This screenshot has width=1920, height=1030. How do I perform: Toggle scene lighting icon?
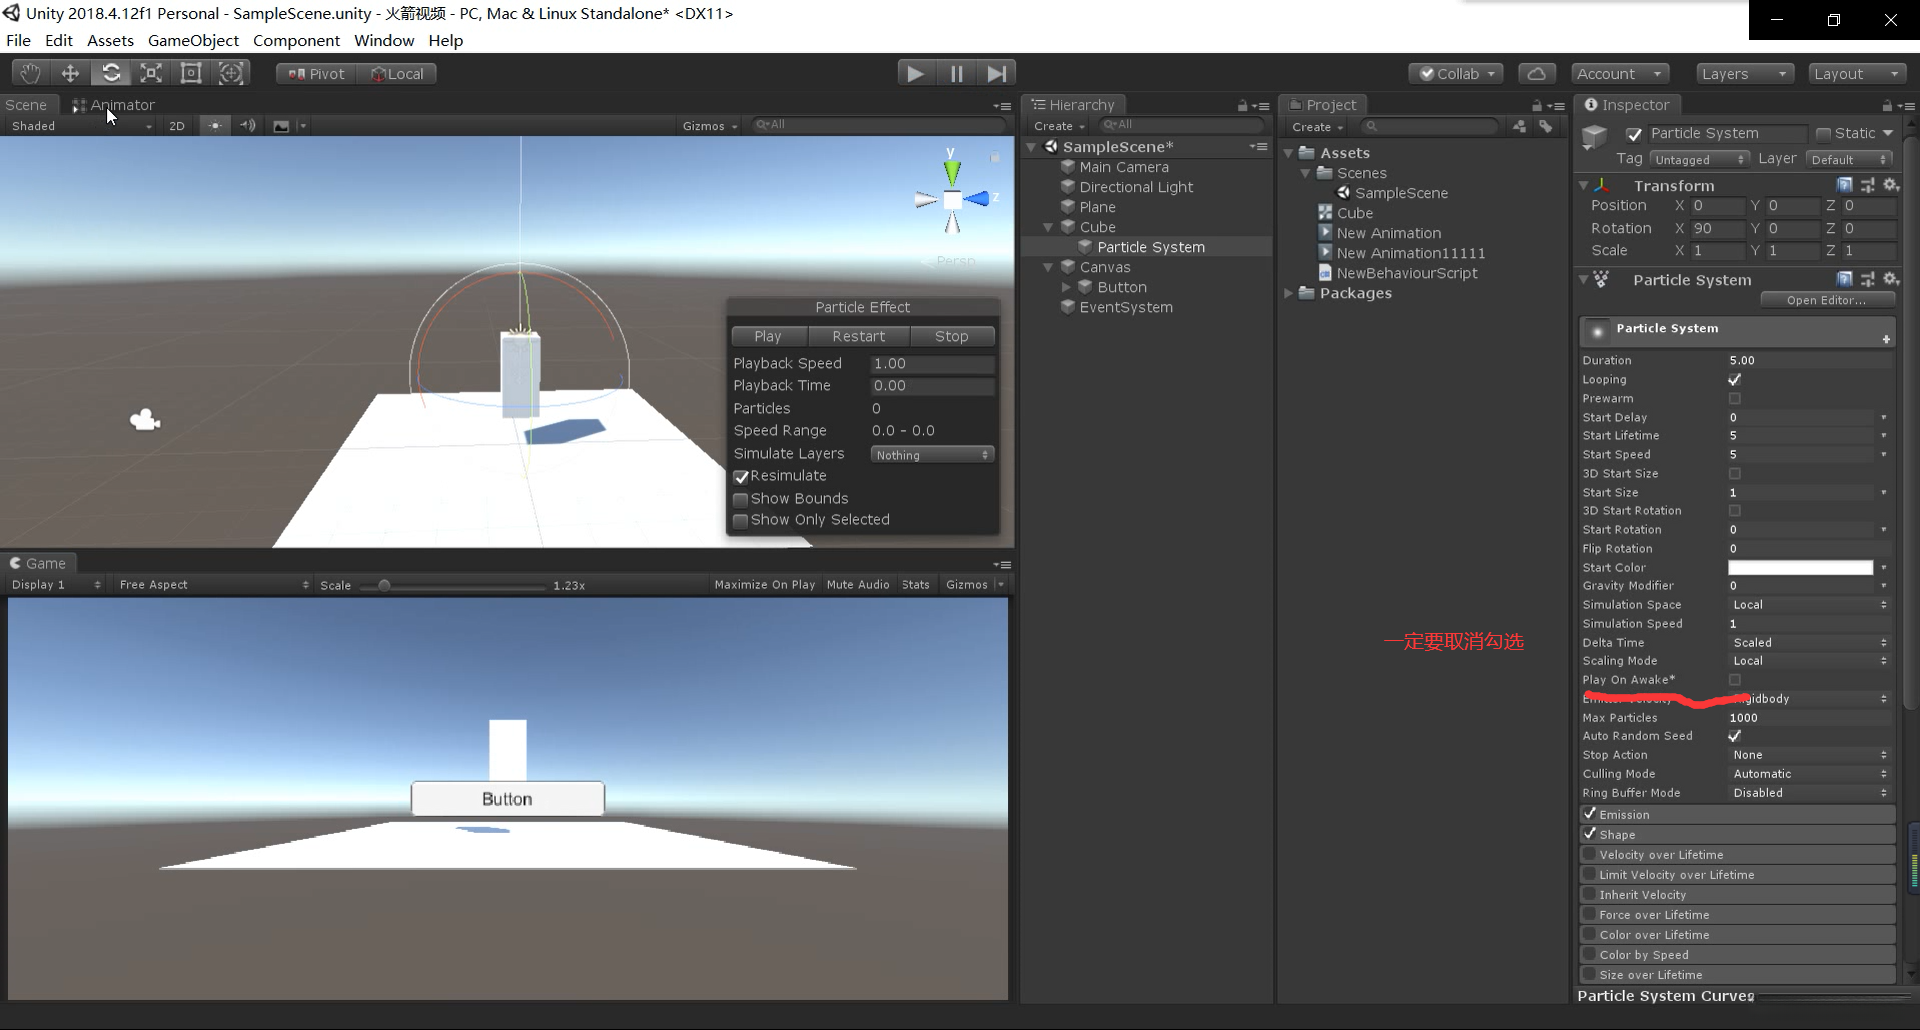tap(214, 125)
